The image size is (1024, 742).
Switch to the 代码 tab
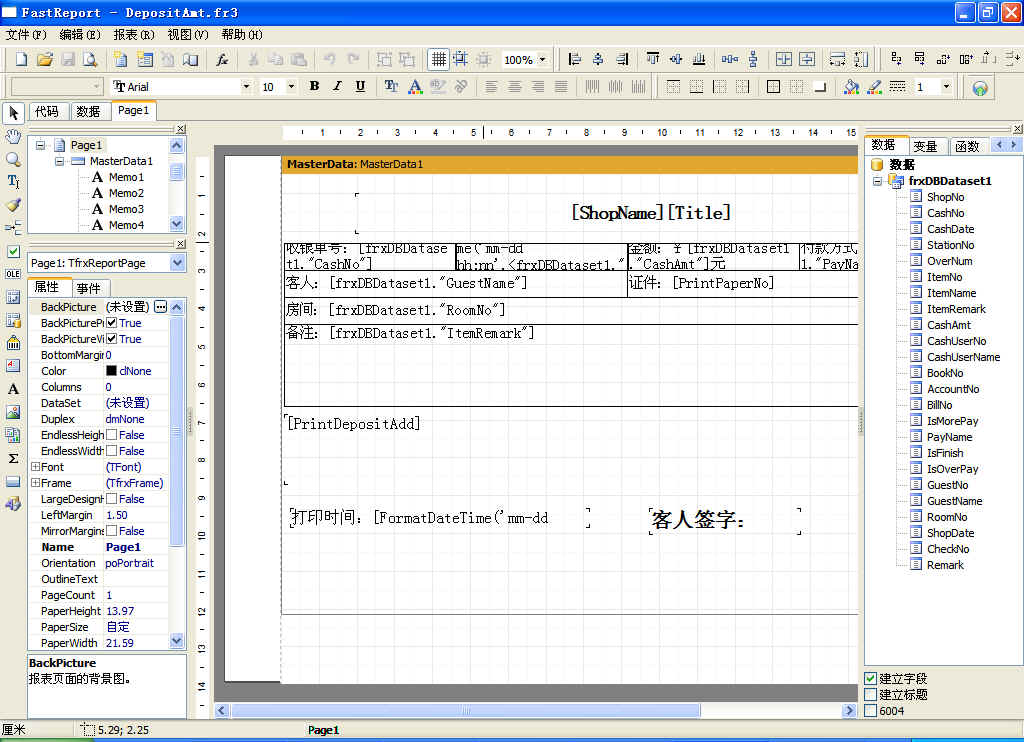47,112
